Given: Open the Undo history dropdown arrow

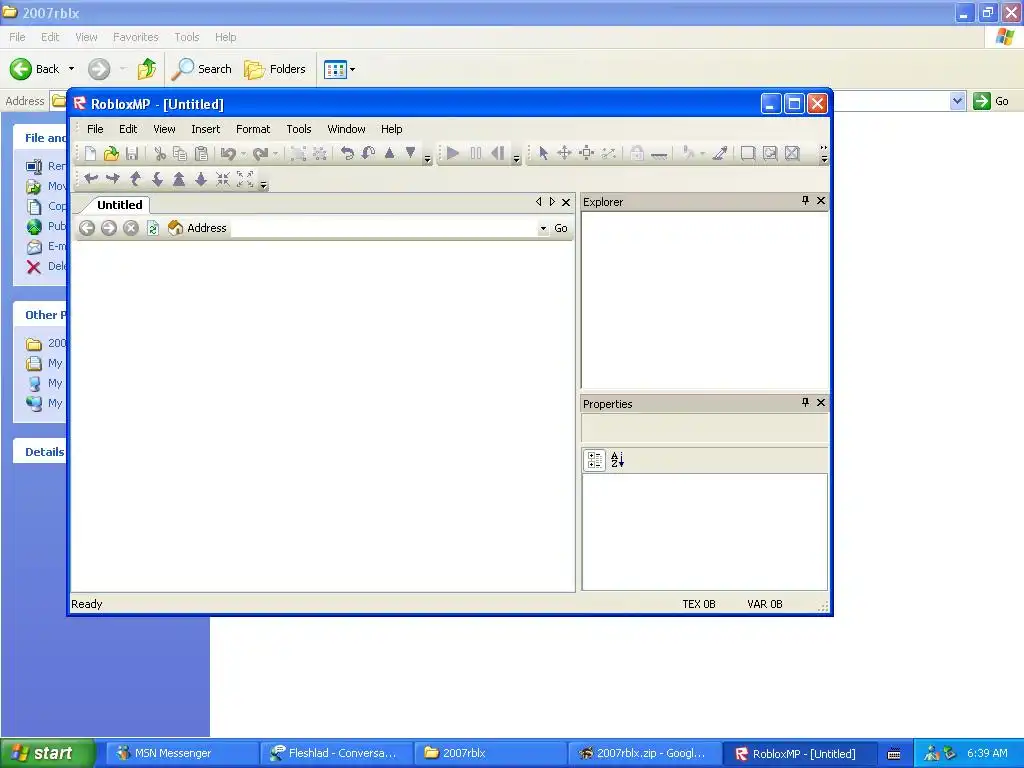Looking at the screenshot, I should (x=243, y=154).
